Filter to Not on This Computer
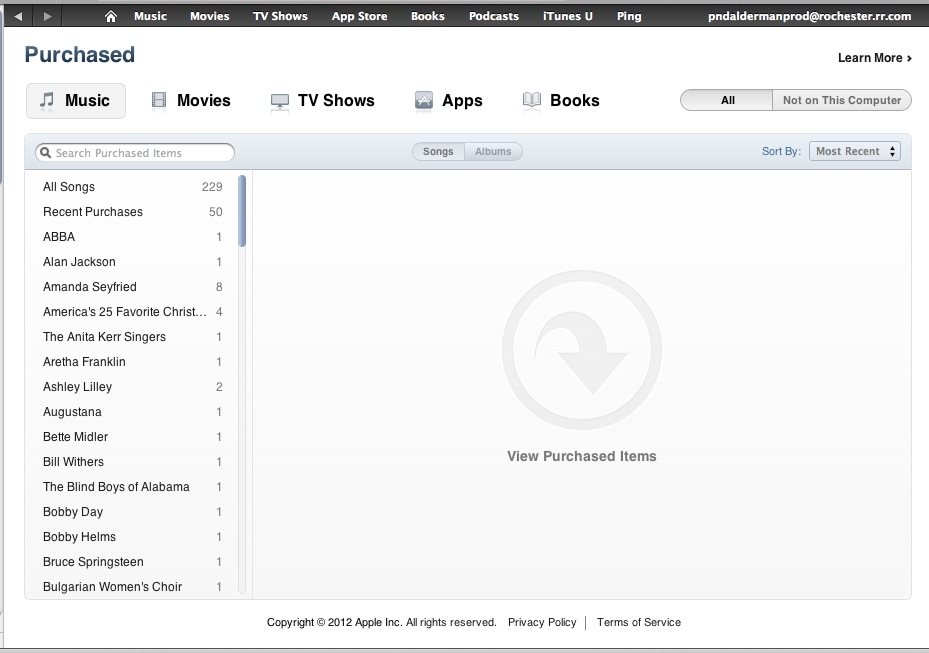 tap(842, 100)
